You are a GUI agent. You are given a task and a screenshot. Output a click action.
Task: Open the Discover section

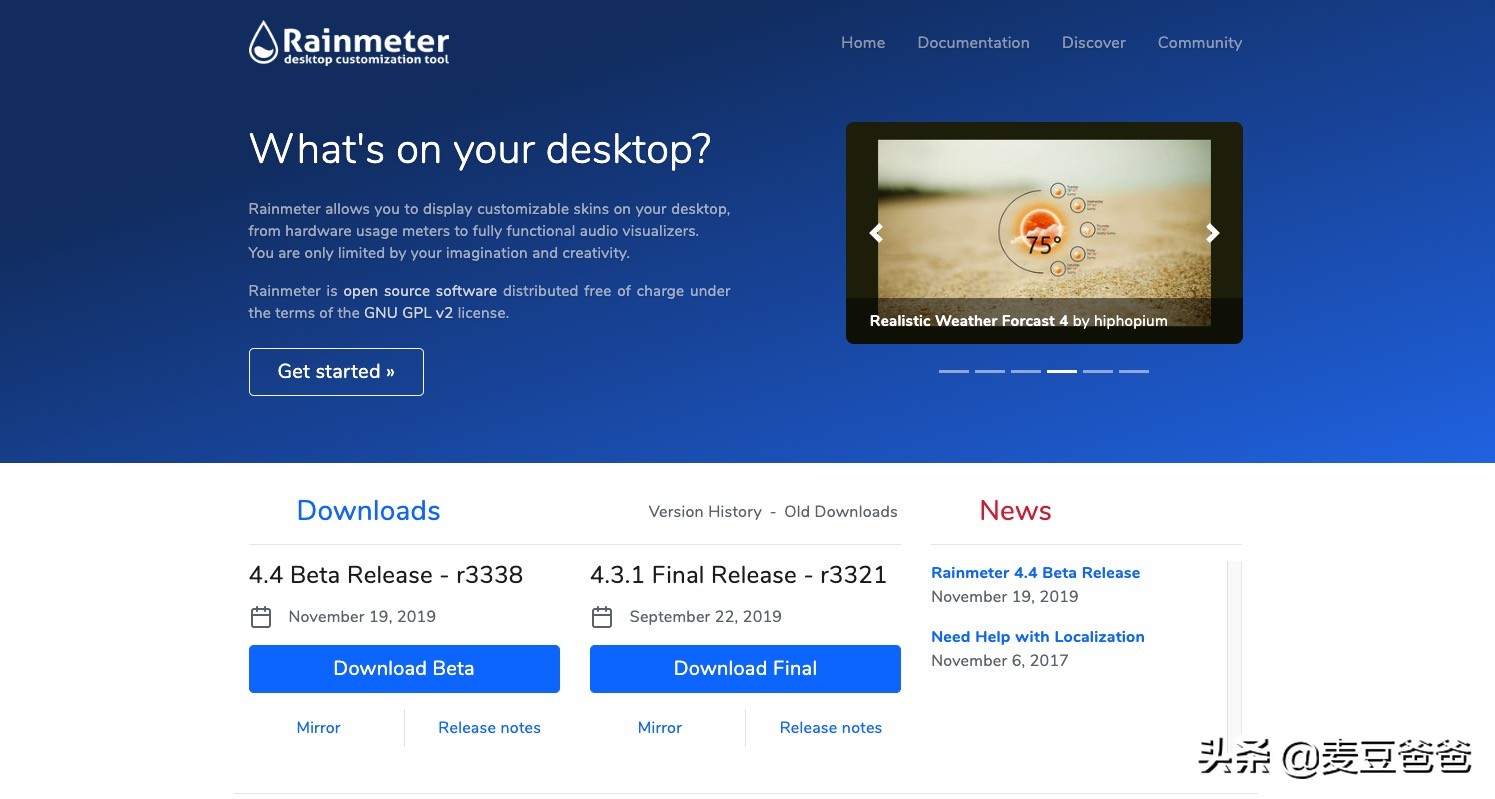tap(1094, 43)
